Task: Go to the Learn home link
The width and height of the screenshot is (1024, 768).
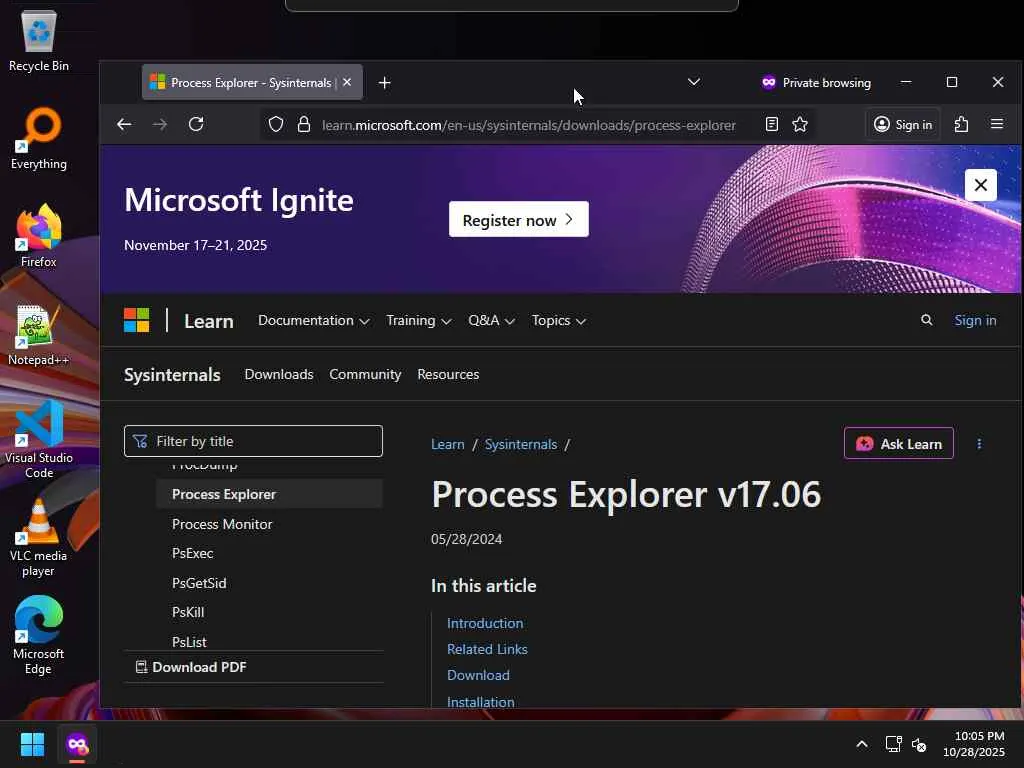Action: click(208, 321)
